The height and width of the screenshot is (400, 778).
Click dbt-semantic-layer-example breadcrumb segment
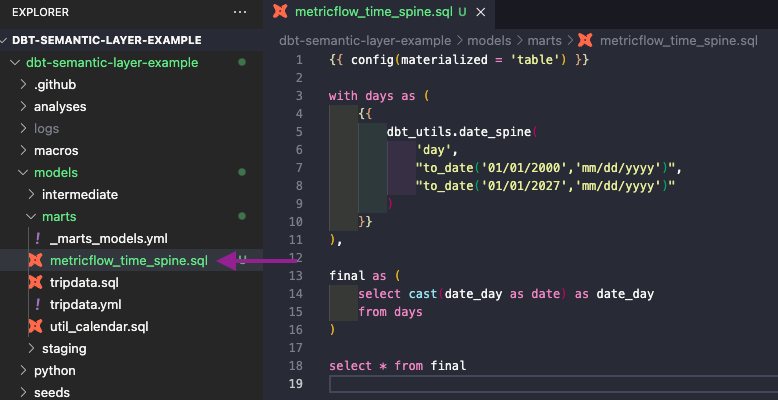click(365, 41)
